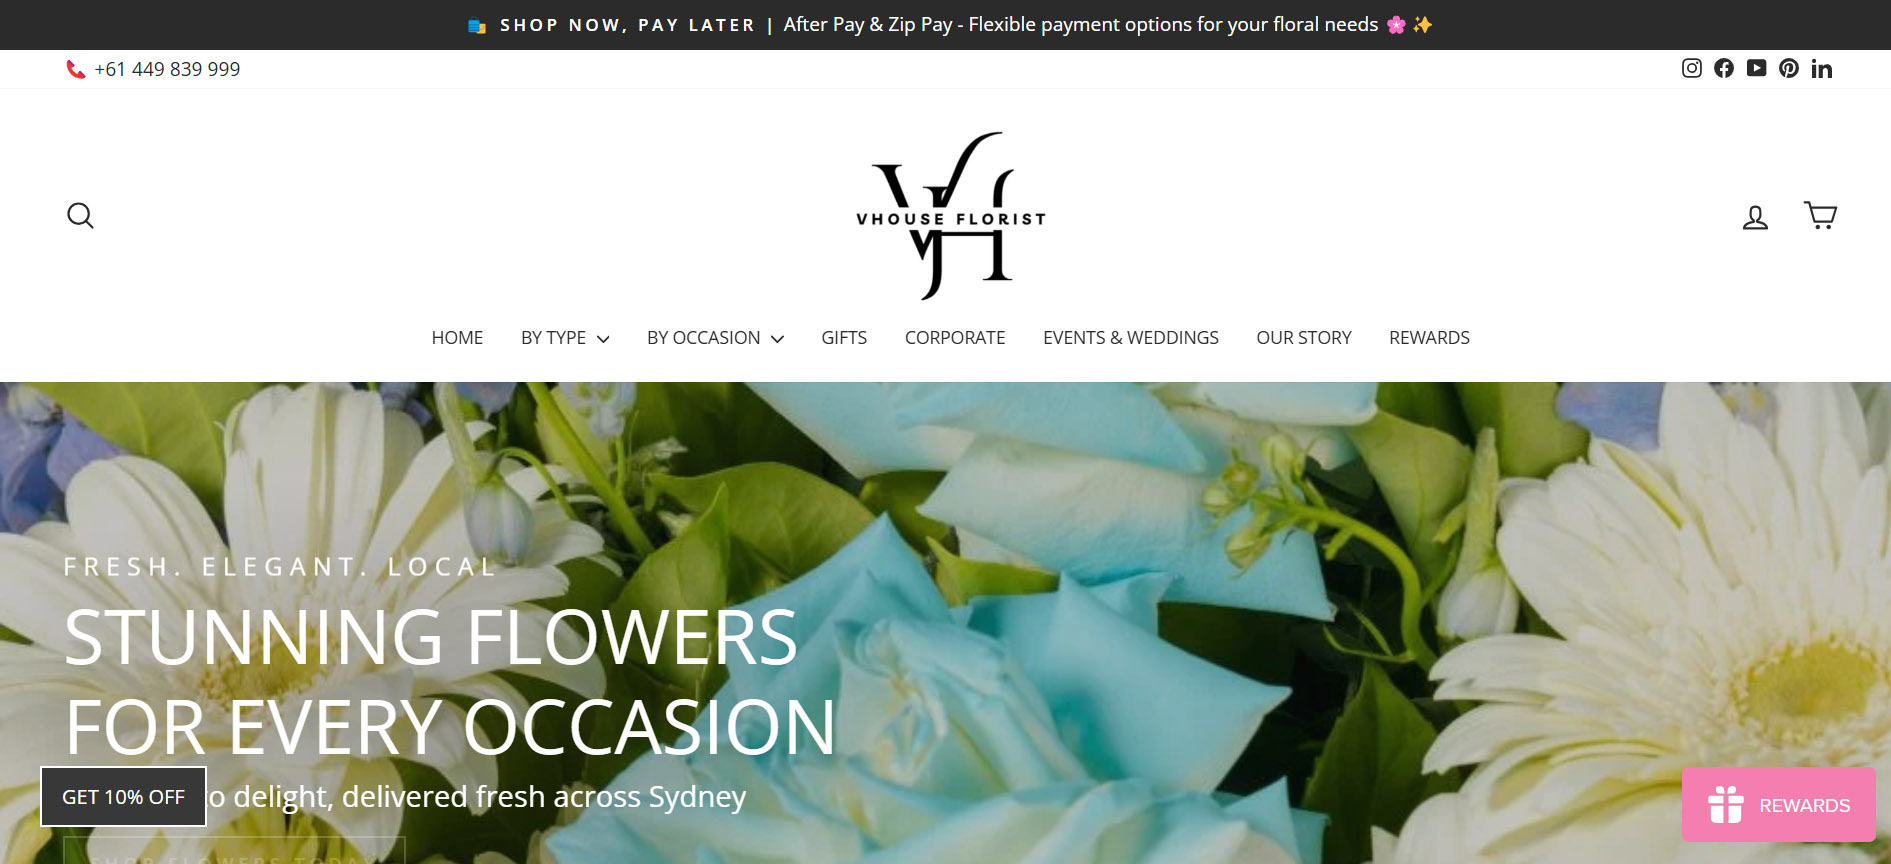Open the Pinterest social icon
Screen dimensions: 1891x864
[1789, 68]
